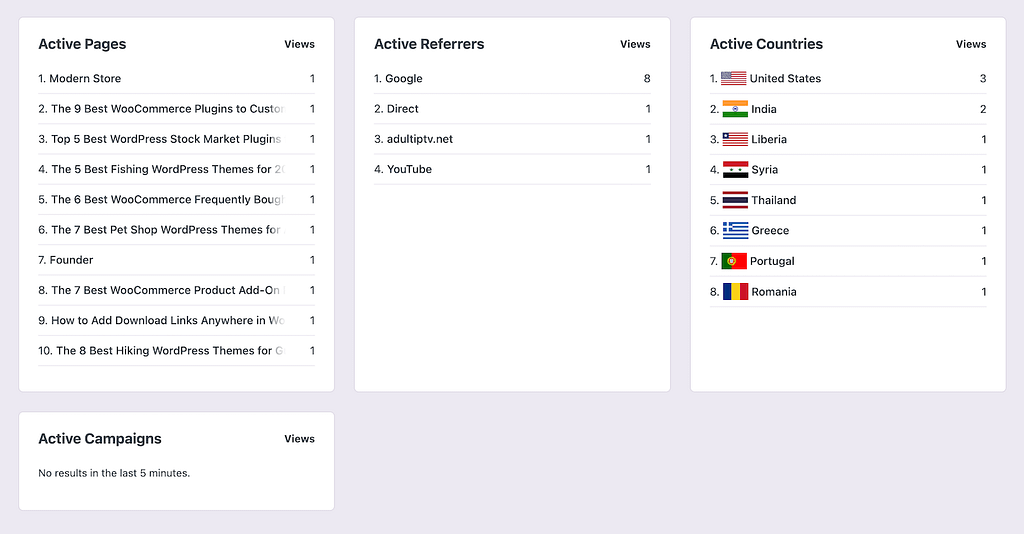Viewport: 1024px width, 534px height.
Task: Select the adultiptv.net referrer
Action: tap(419, 139)
